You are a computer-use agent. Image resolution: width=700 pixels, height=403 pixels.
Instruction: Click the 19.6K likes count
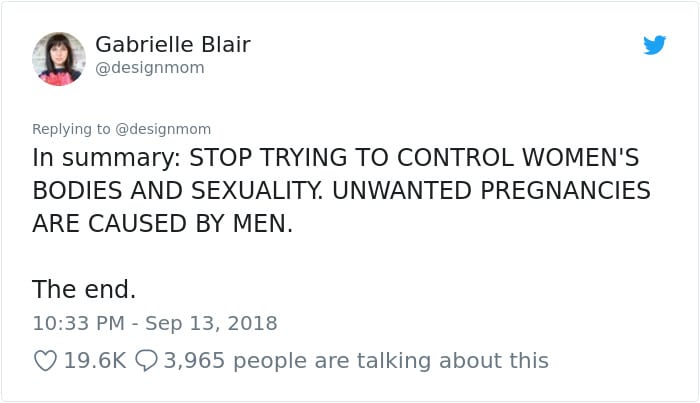94,361
